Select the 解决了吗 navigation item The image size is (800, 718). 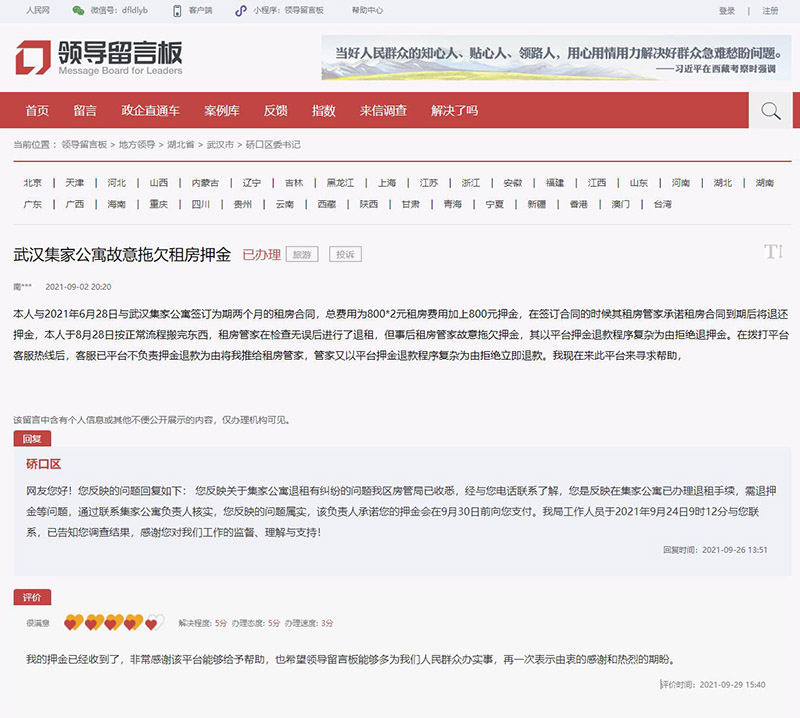point(454,110)
